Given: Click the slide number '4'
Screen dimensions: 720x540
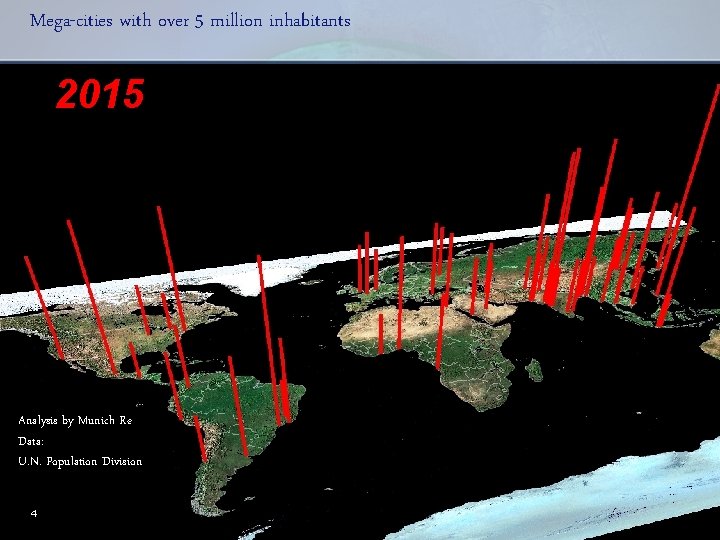Looking at the screenshot, I should coord(34,513).
